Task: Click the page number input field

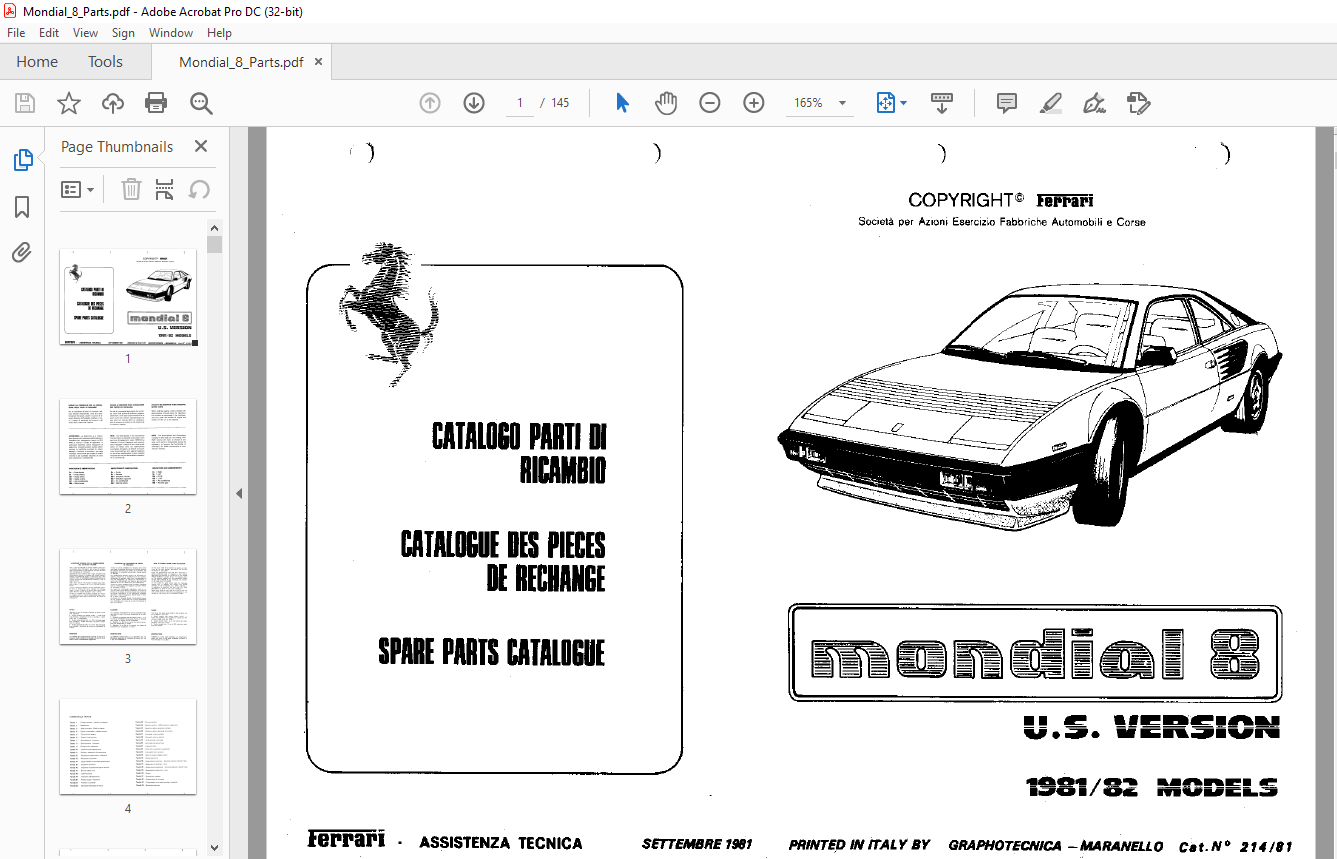Action: click(519, 103)
